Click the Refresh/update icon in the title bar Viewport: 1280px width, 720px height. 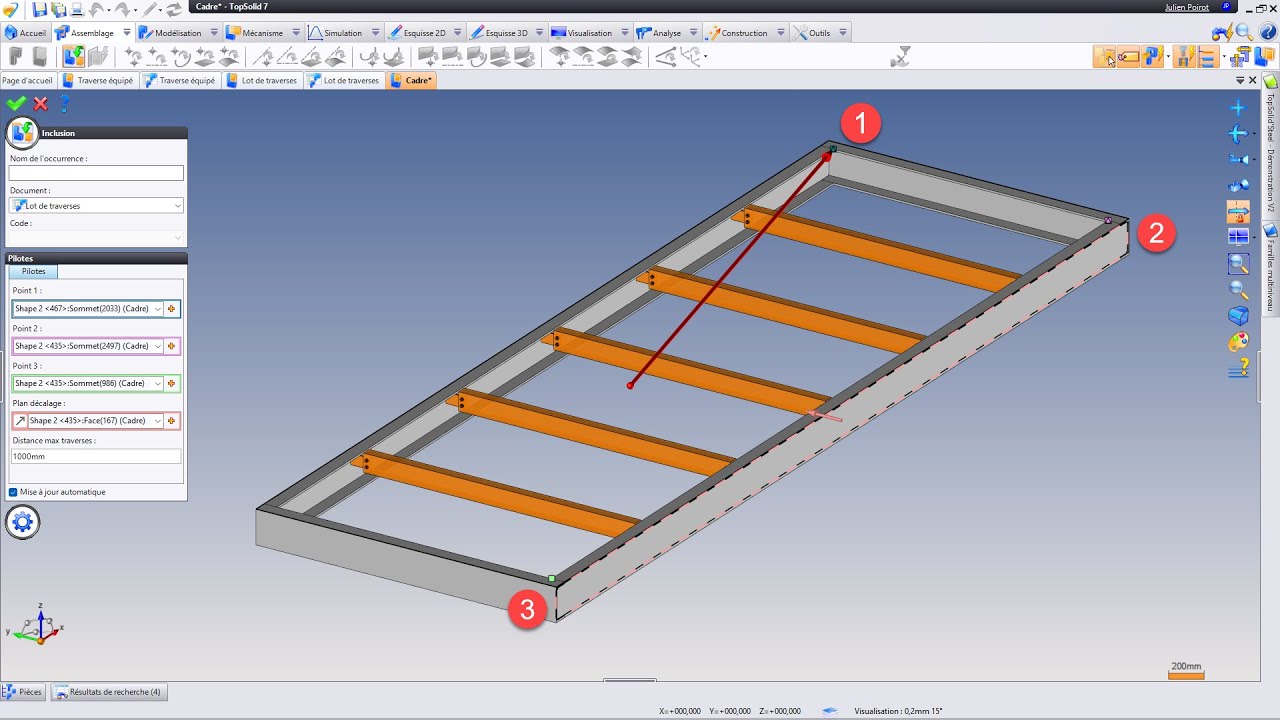click(173, 9)
